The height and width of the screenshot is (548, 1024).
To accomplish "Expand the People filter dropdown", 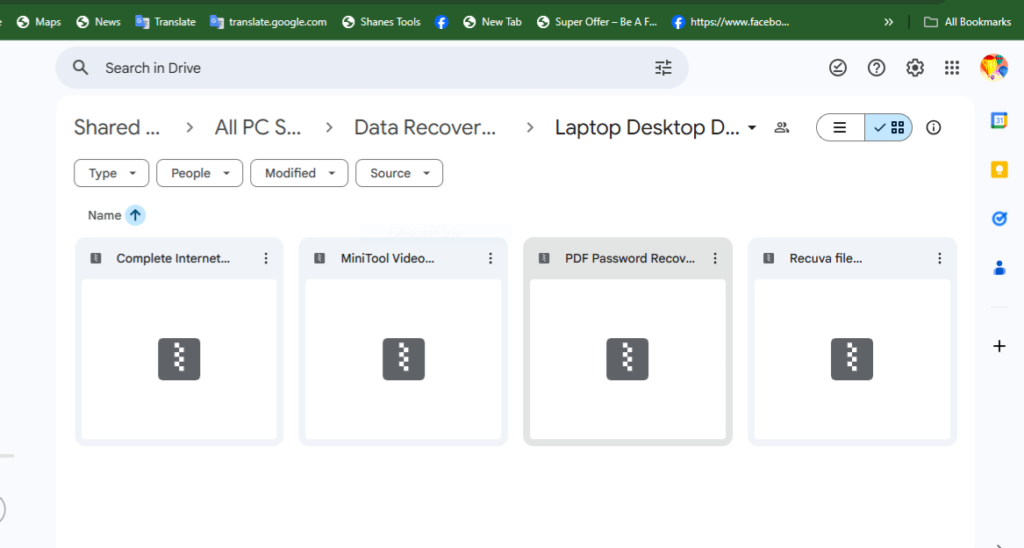I will click(x=200, y=173).
